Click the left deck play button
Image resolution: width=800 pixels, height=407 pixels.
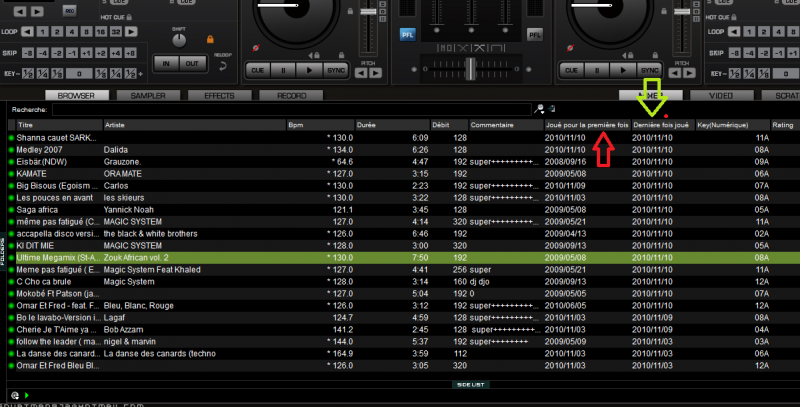[309, 70]
